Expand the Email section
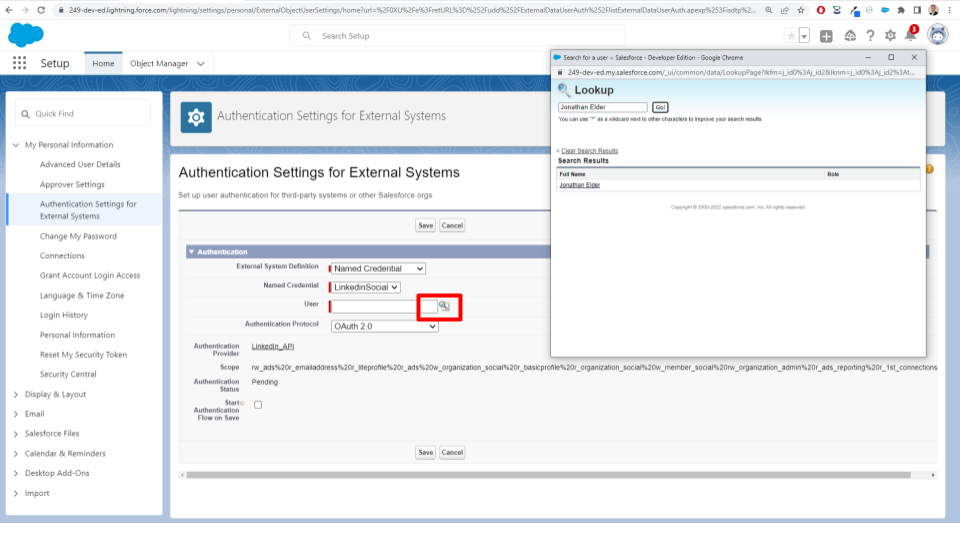 (16, 414)
